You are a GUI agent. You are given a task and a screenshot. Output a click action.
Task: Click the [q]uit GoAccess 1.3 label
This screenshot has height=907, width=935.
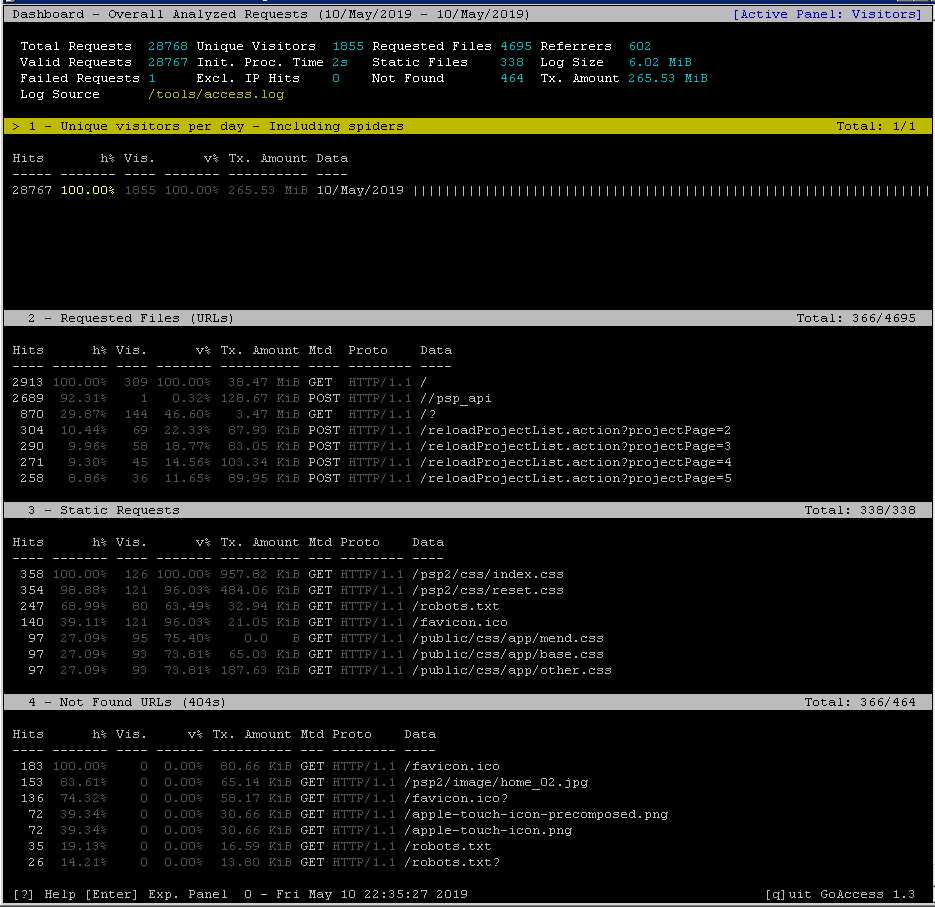pyautogui.click(x=840, y=894)
